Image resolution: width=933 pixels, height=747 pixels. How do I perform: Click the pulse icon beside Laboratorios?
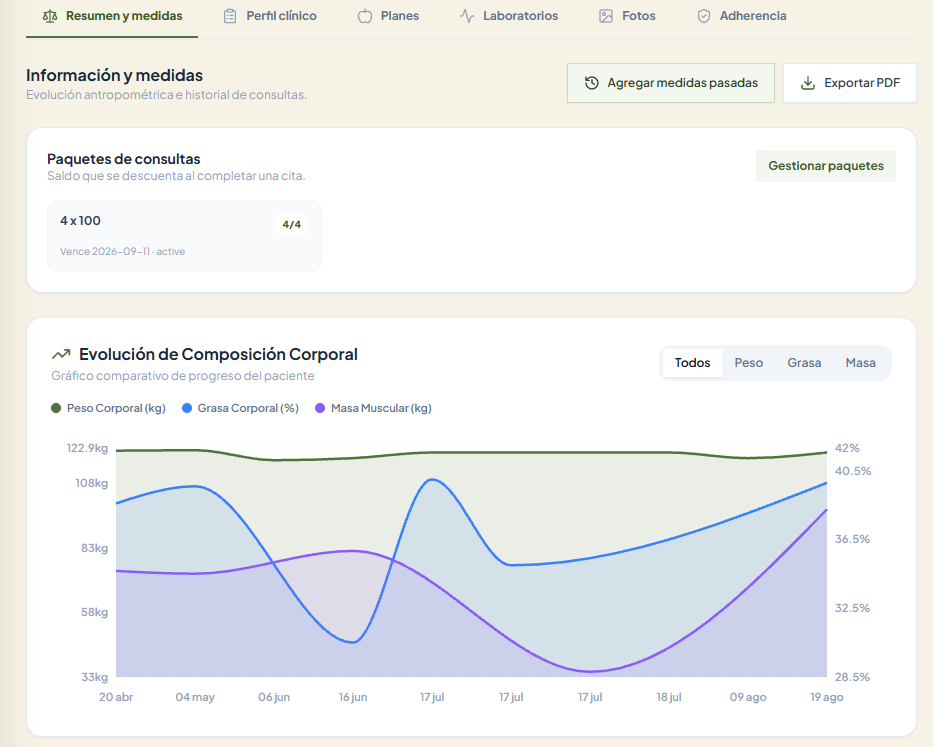(x=467, y=16)
